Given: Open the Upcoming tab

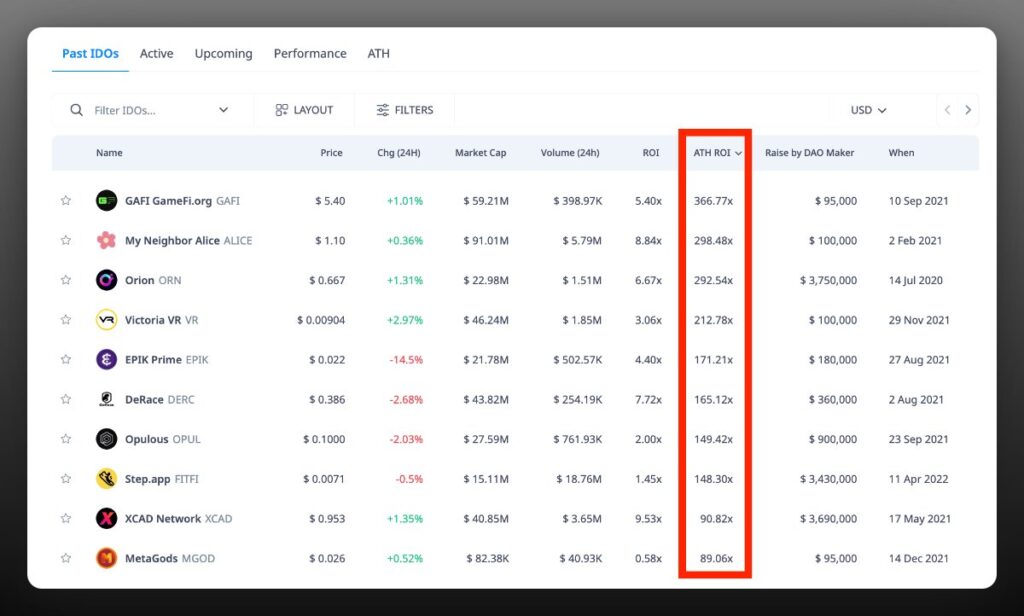Looking at the screenshot, I should (x=223, y=54).
